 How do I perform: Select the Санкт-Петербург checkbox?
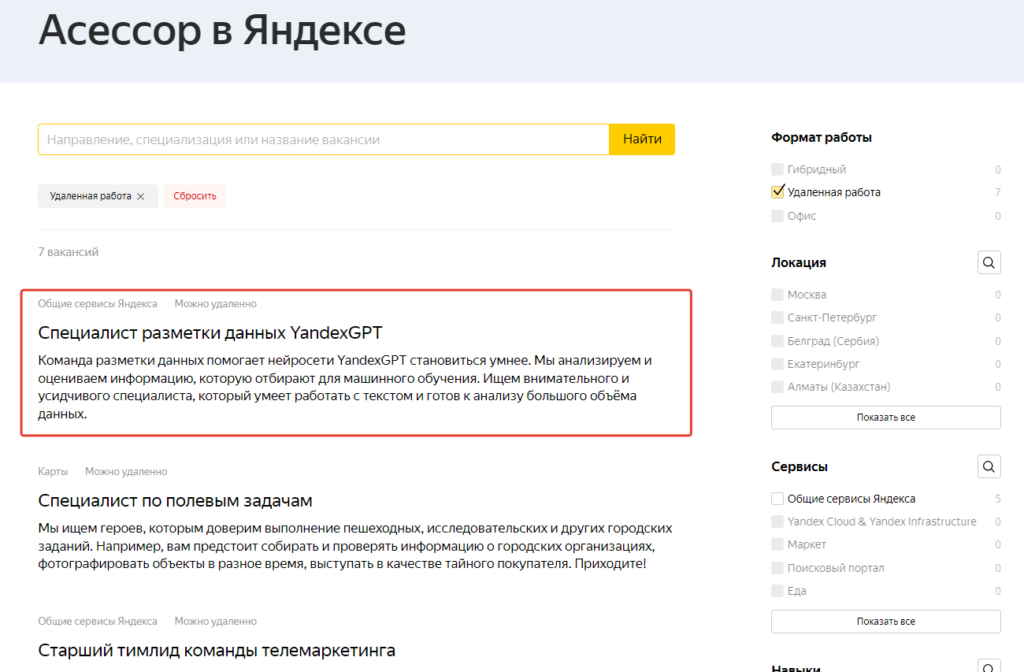[777, 317]
